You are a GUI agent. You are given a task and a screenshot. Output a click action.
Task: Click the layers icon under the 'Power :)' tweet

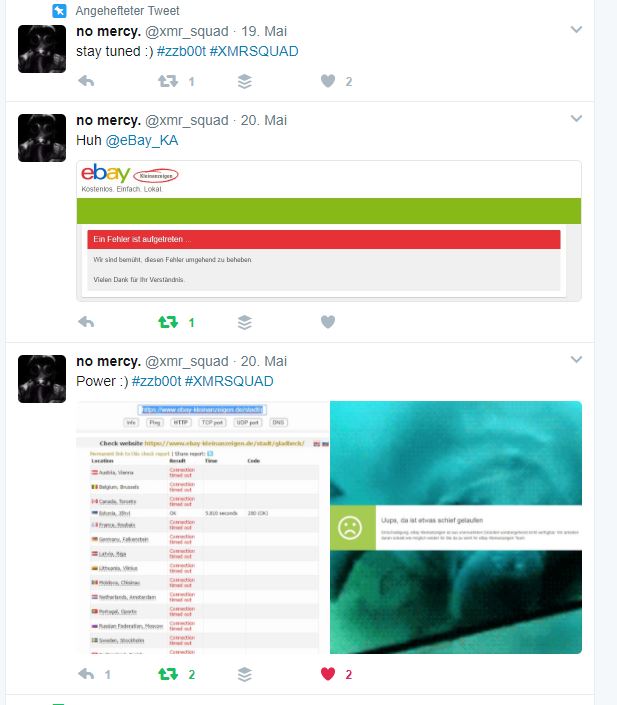click(245, 674)
